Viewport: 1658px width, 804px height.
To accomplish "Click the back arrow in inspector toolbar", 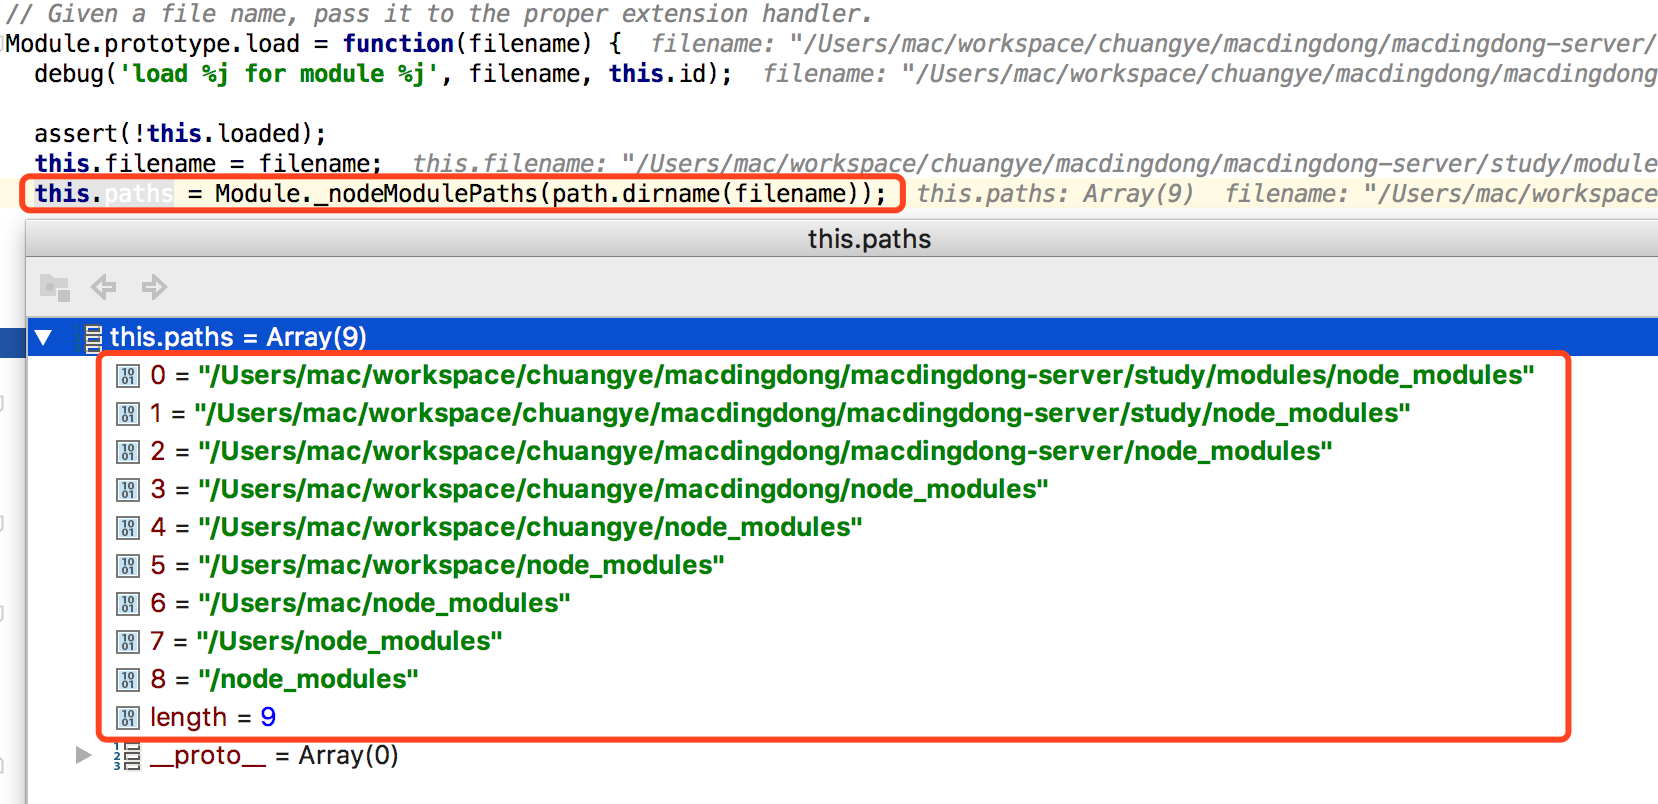I will (103, 288).
